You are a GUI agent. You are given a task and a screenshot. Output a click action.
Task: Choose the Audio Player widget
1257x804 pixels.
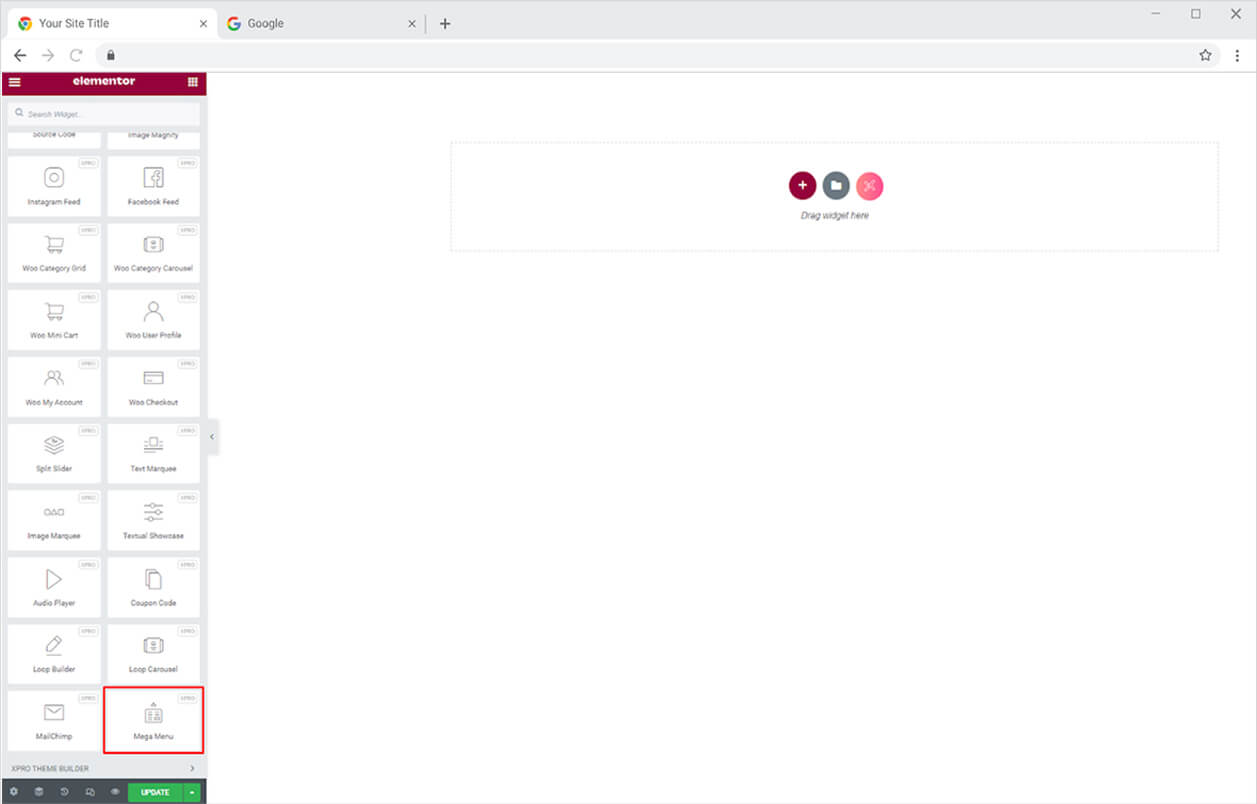tap(54, 586)
